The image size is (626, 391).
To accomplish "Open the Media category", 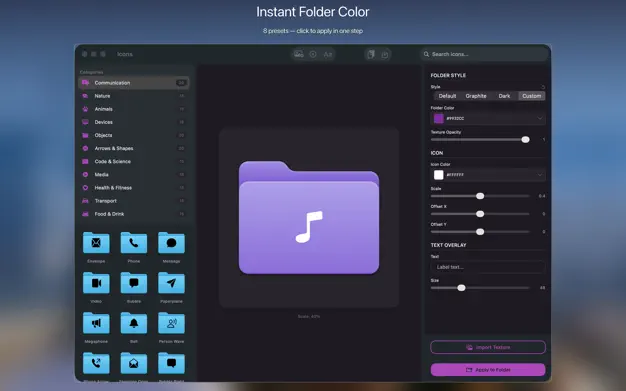I will coord(133,175).
